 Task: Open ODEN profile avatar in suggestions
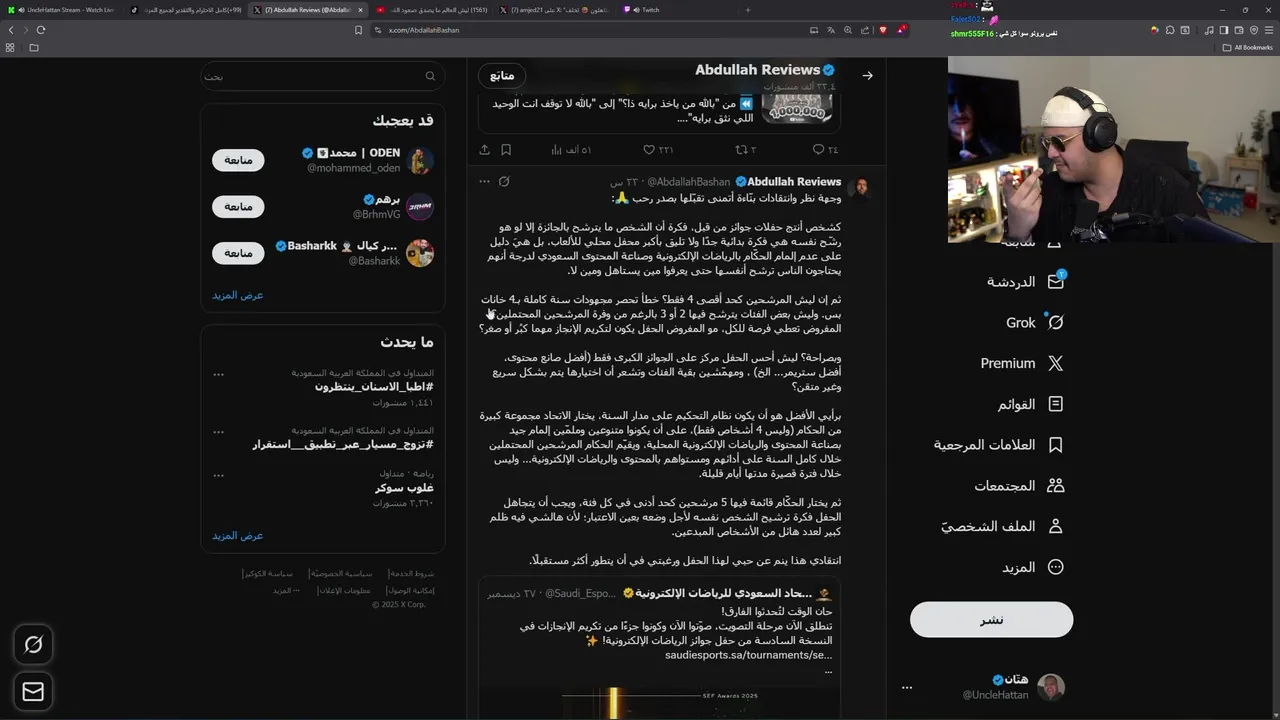coord(420,160)
